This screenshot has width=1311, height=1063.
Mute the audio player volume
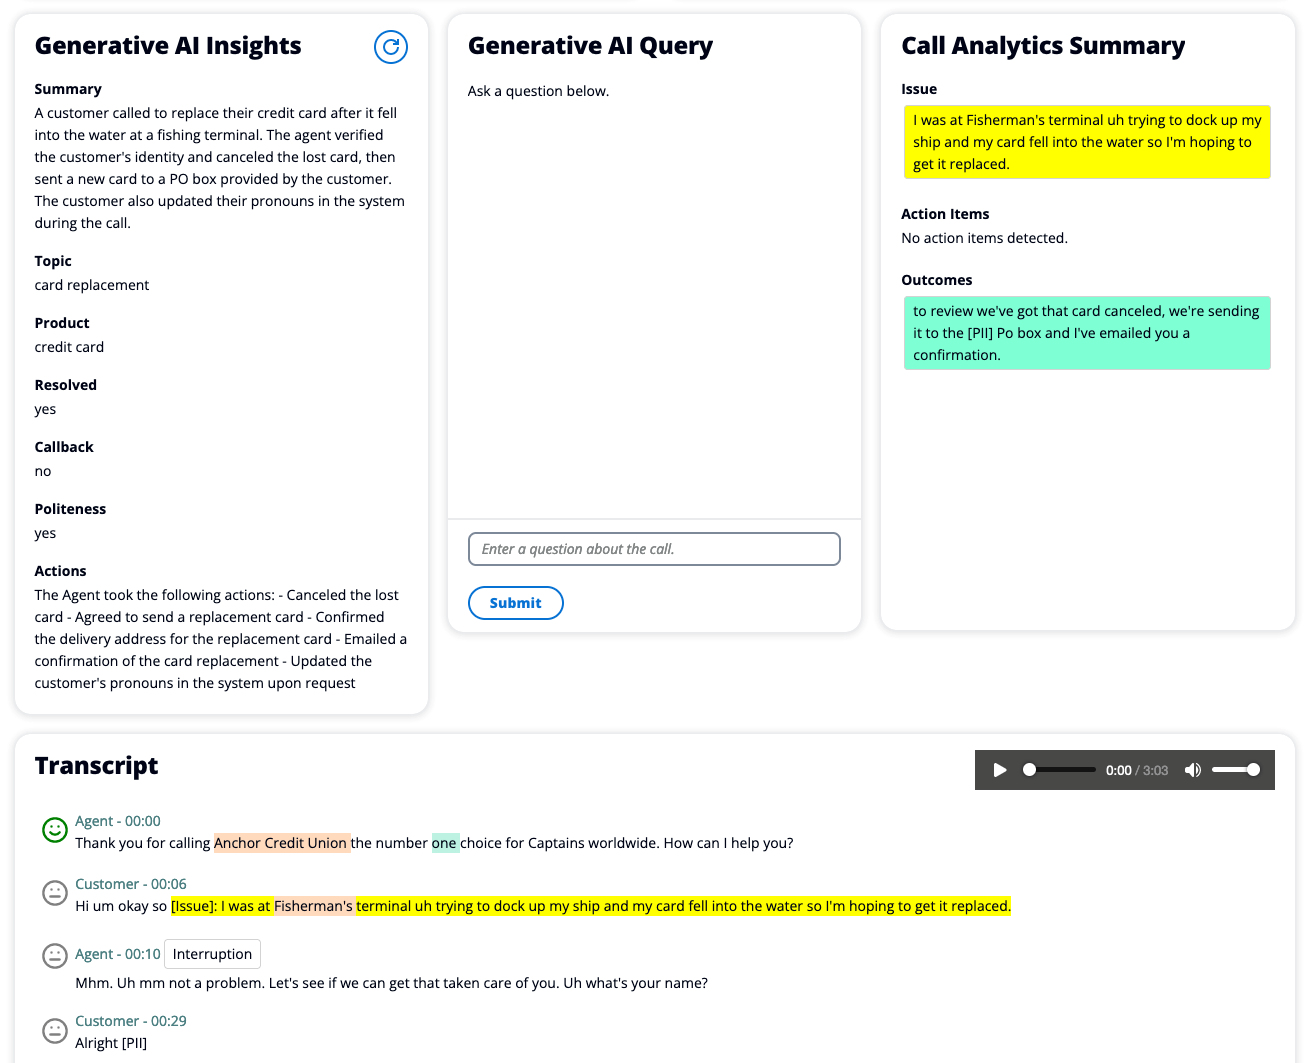pos(1192,770)
